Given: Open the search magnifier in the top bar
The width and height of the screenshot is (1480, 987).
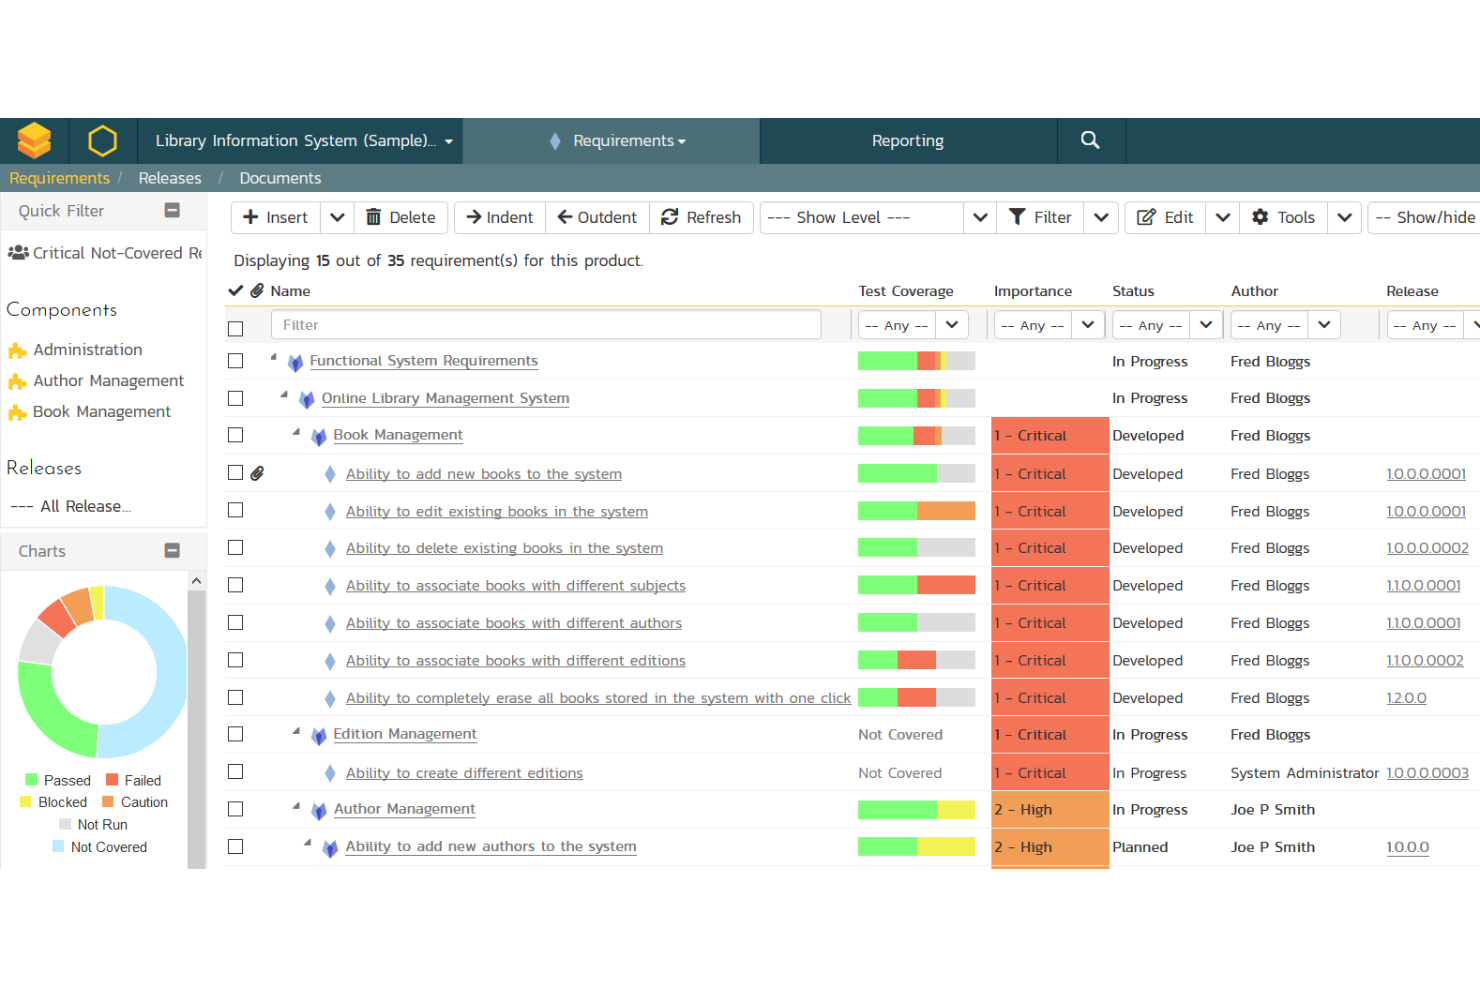Looking at the screenshot, I should [1090, 140].
